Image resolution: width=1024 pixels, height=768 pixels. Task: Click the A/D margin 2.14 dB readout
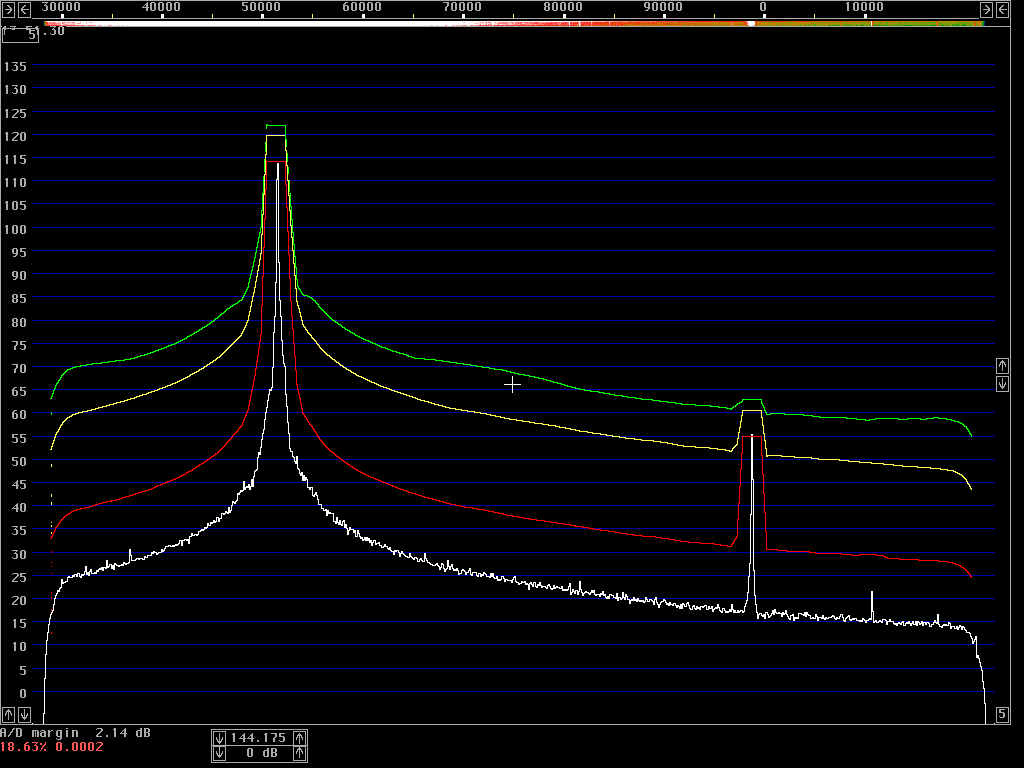75,733
